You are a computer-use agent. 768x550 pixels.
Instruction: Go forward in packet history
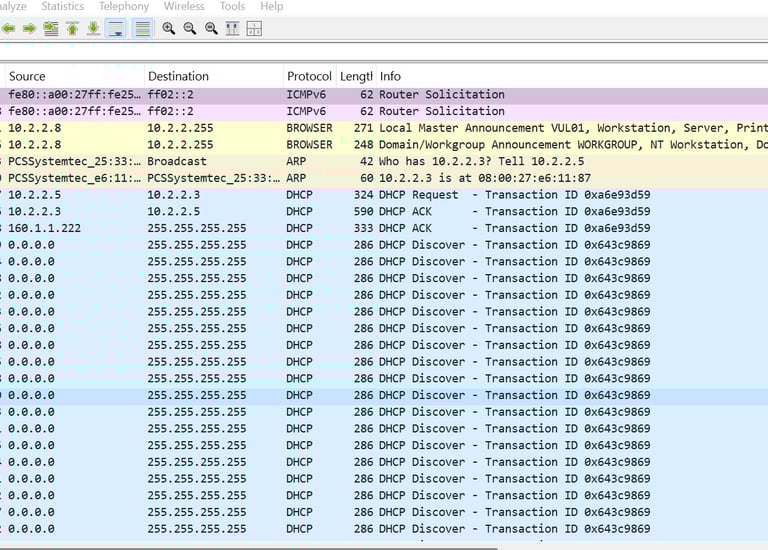pos(29,28)
